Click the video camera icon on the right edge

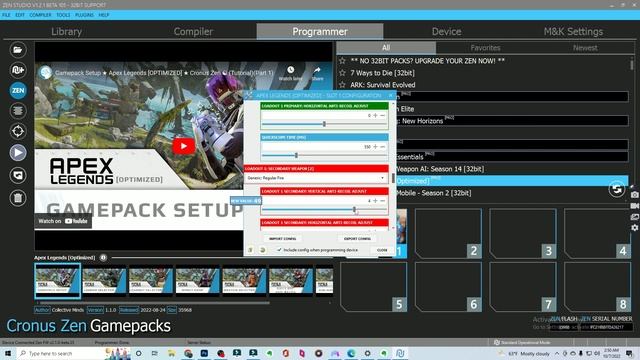coord(634,206)
